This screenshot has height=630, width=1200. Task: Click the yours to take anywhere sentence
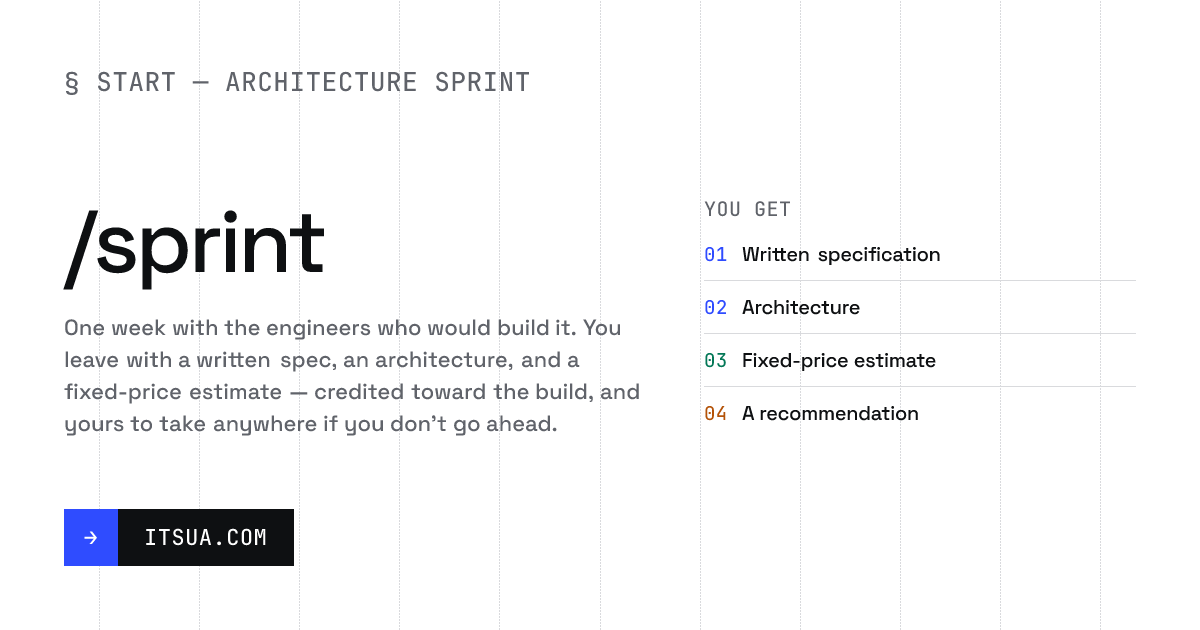tap(310, 424)
